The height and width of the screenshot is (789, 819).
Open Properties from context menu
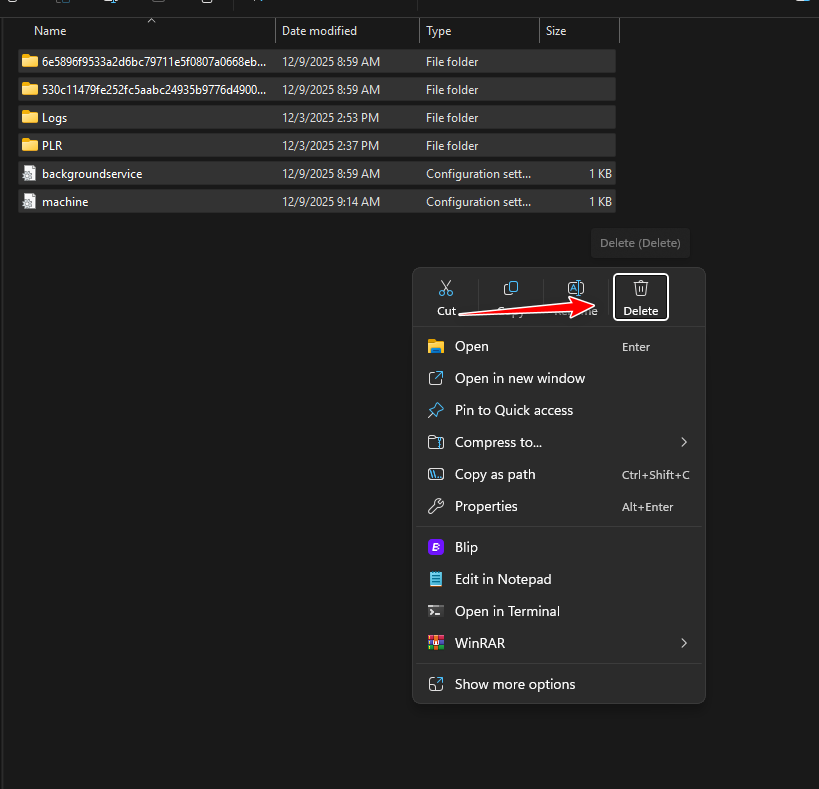(x=486, y=506)
